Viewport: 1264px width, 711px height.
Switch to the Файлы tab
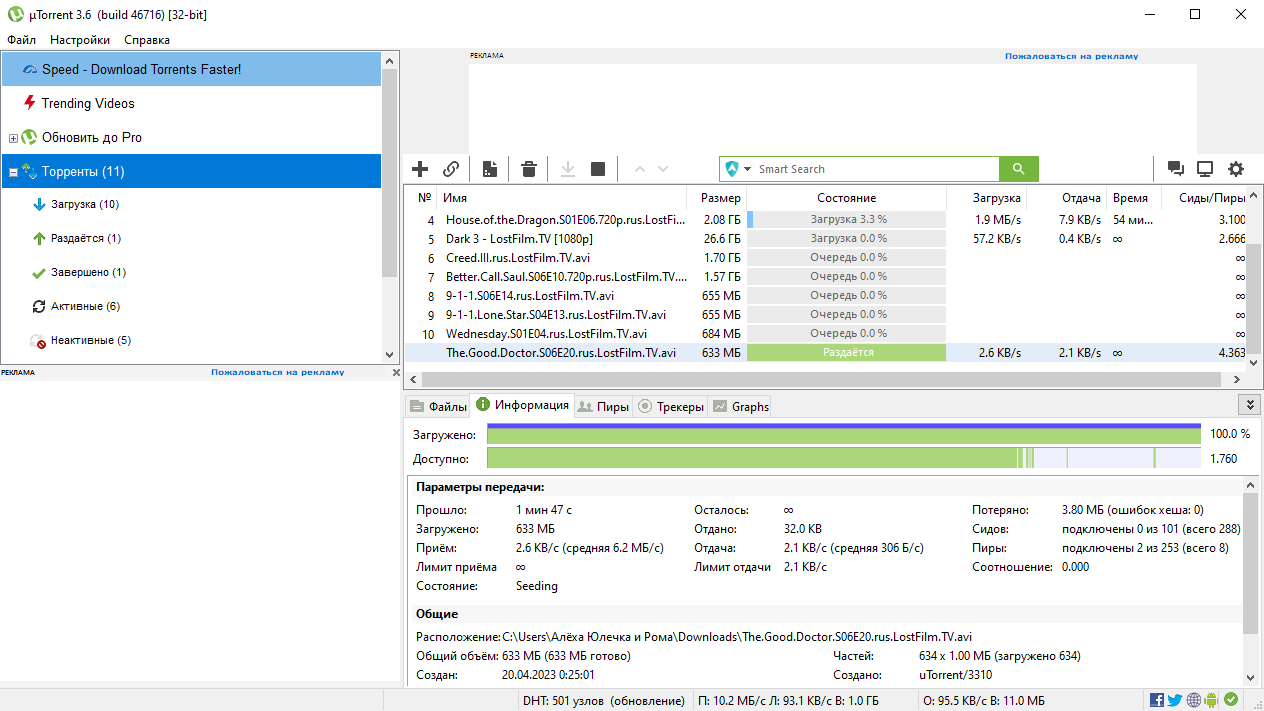[x=438, y=406]
